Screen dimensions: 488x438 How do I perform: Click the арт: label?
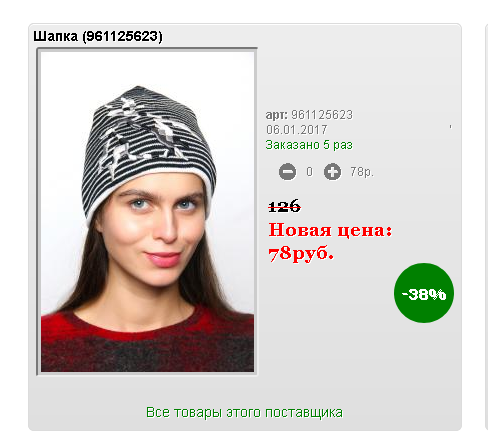276,115
